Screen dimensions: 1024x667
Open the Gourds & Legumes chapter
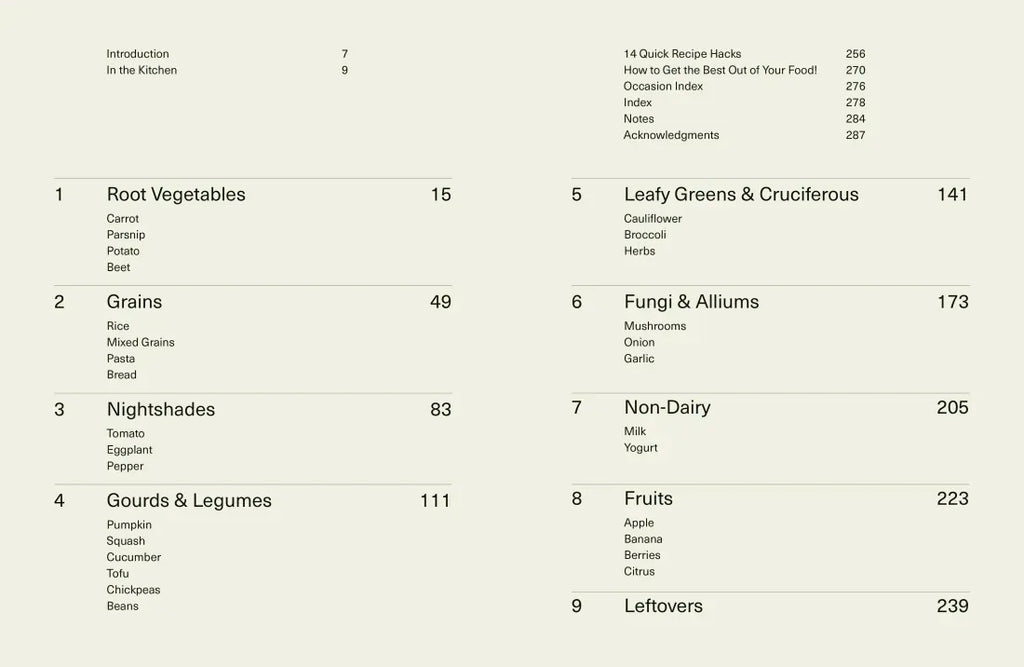pos(189,501)
